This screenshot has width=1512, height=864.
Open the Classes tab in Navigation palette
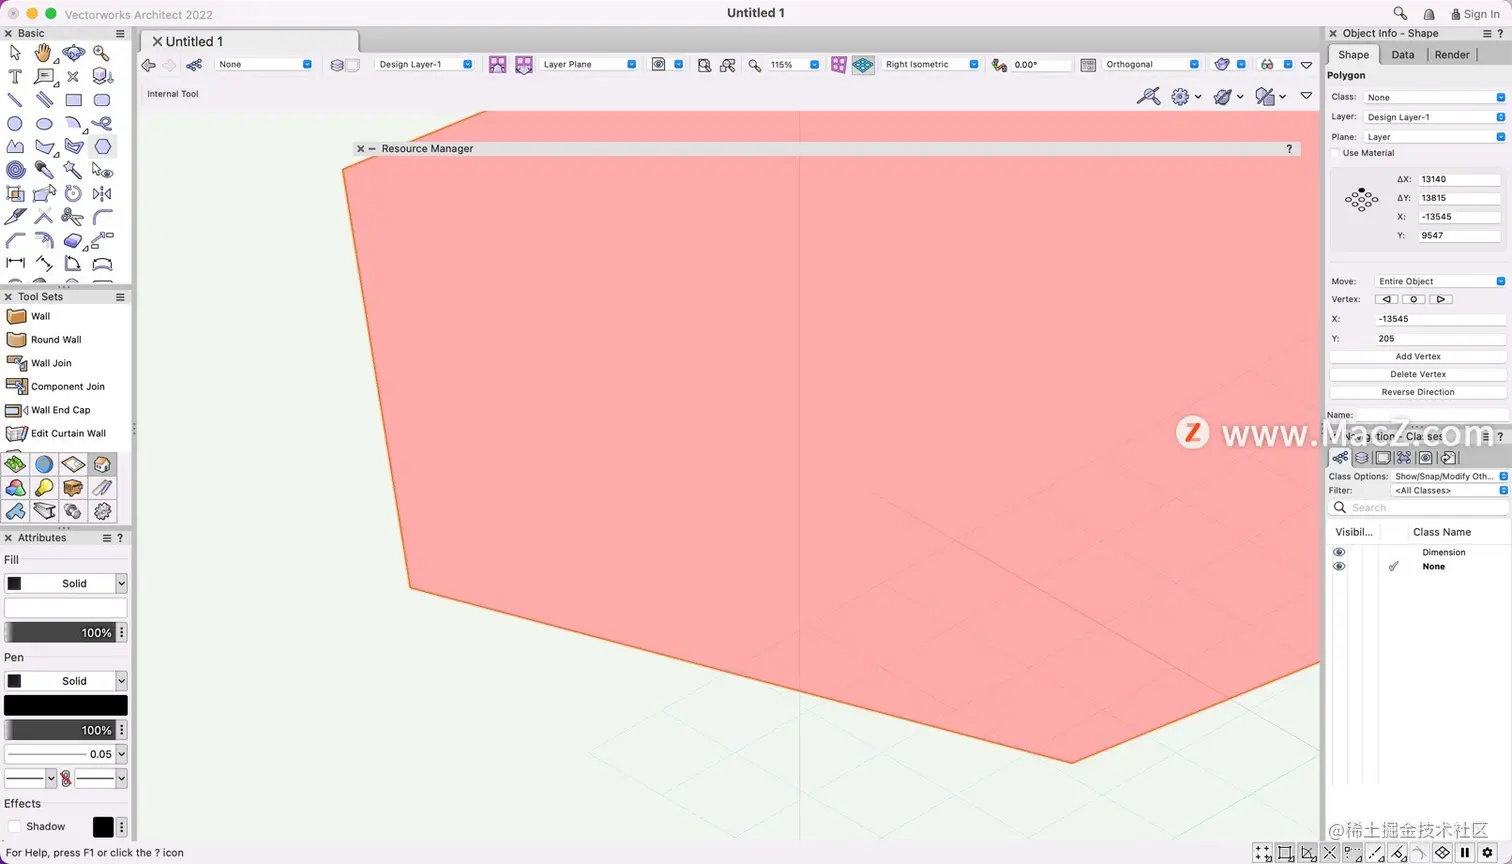(1340, 458)
